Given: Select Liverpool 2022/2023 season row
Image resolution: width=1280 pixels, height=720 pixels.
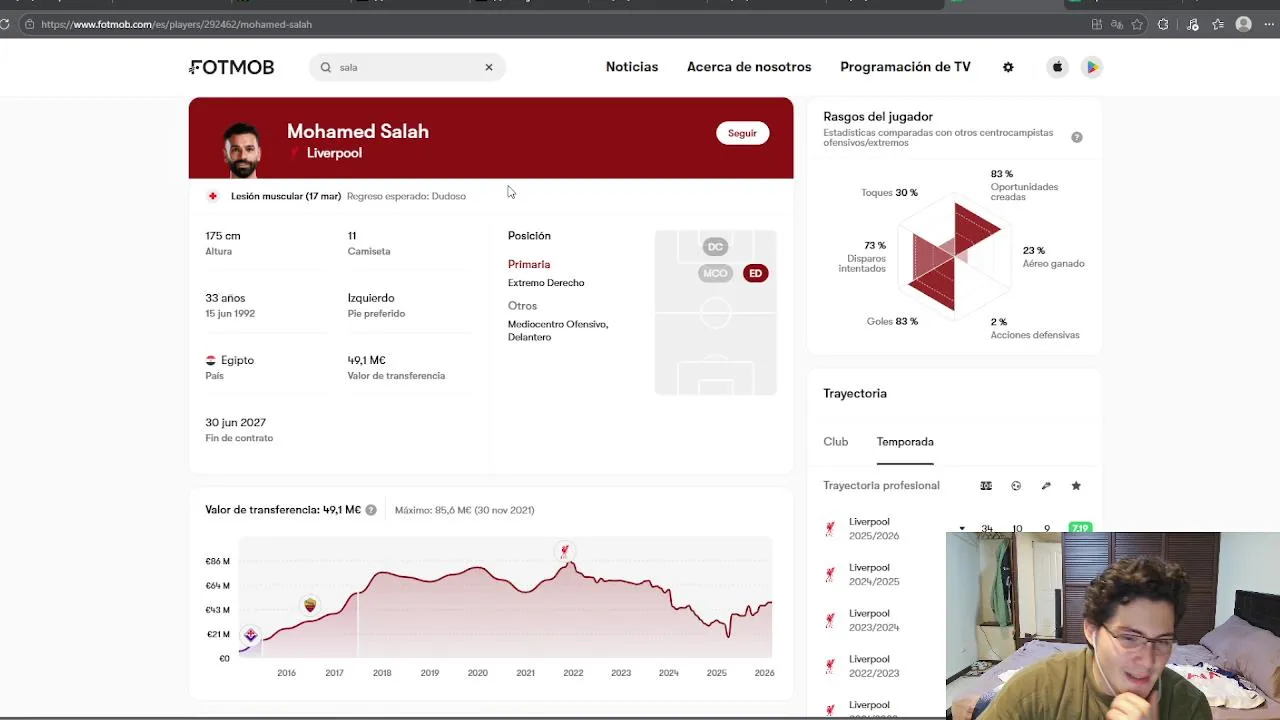Looking at the screenshot, I should click(x=884, y=666).
